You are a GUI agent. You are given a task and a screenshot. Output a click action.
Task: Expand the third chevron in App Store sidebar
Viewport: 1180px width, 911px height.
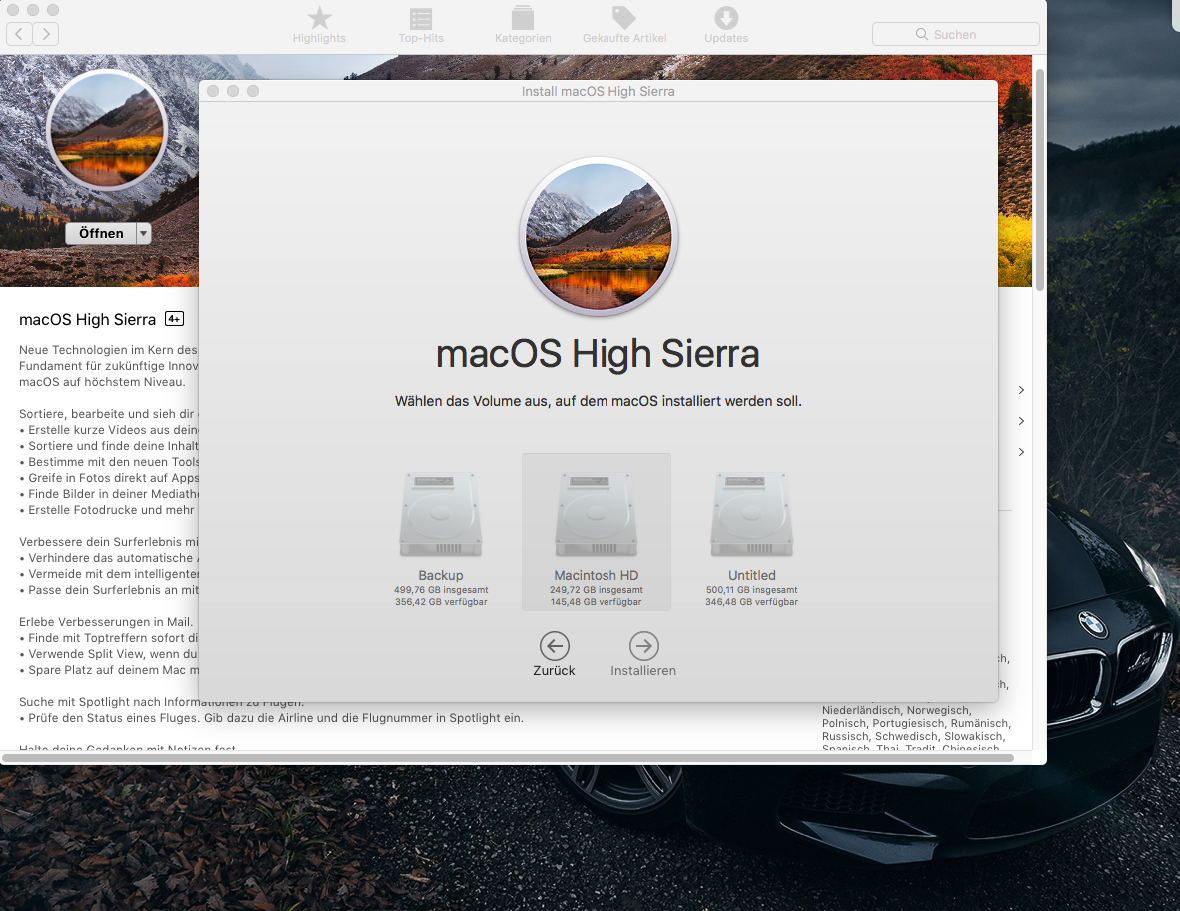click(x=1021, y=451)
